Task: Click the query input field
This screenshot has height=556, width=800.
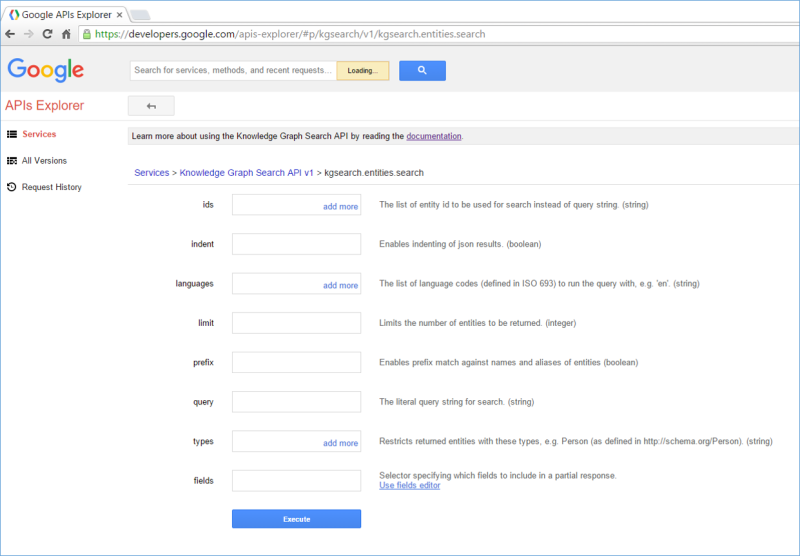Action: click(296, 401)
